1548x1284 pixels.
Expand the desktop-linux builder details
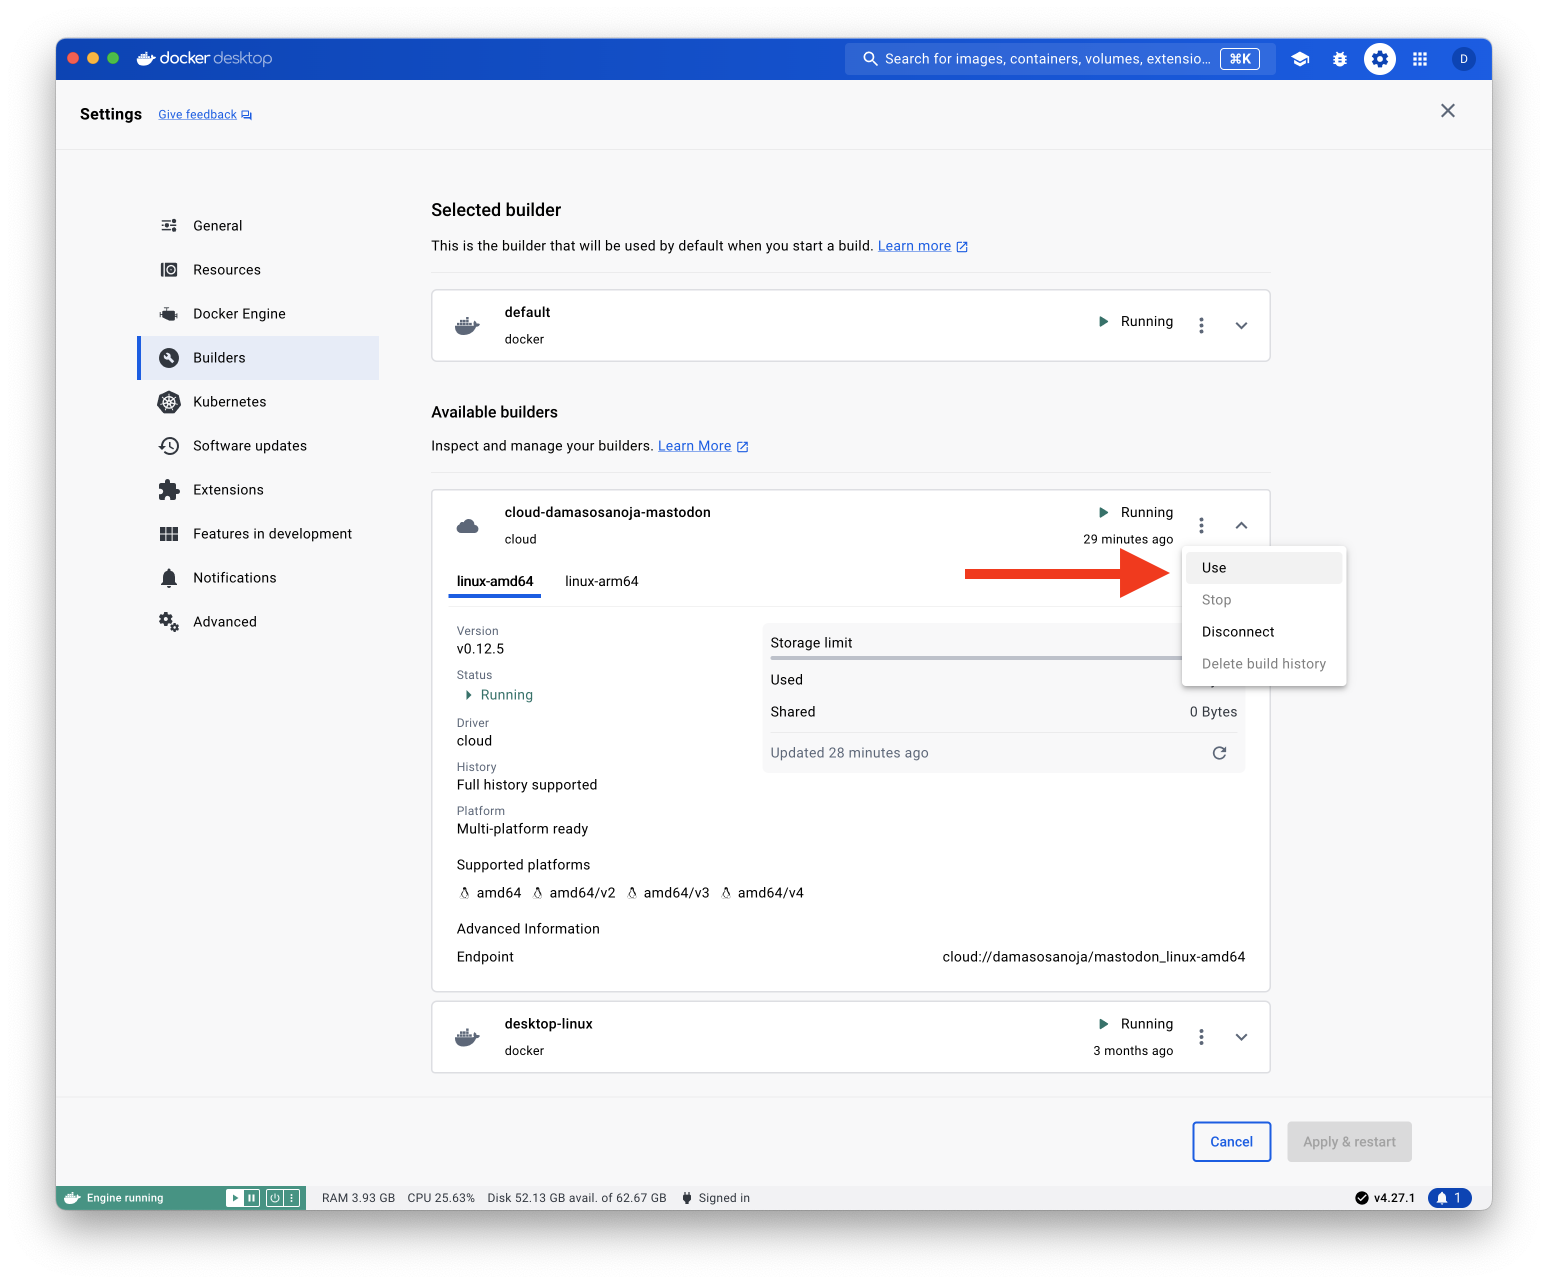1241,1037
